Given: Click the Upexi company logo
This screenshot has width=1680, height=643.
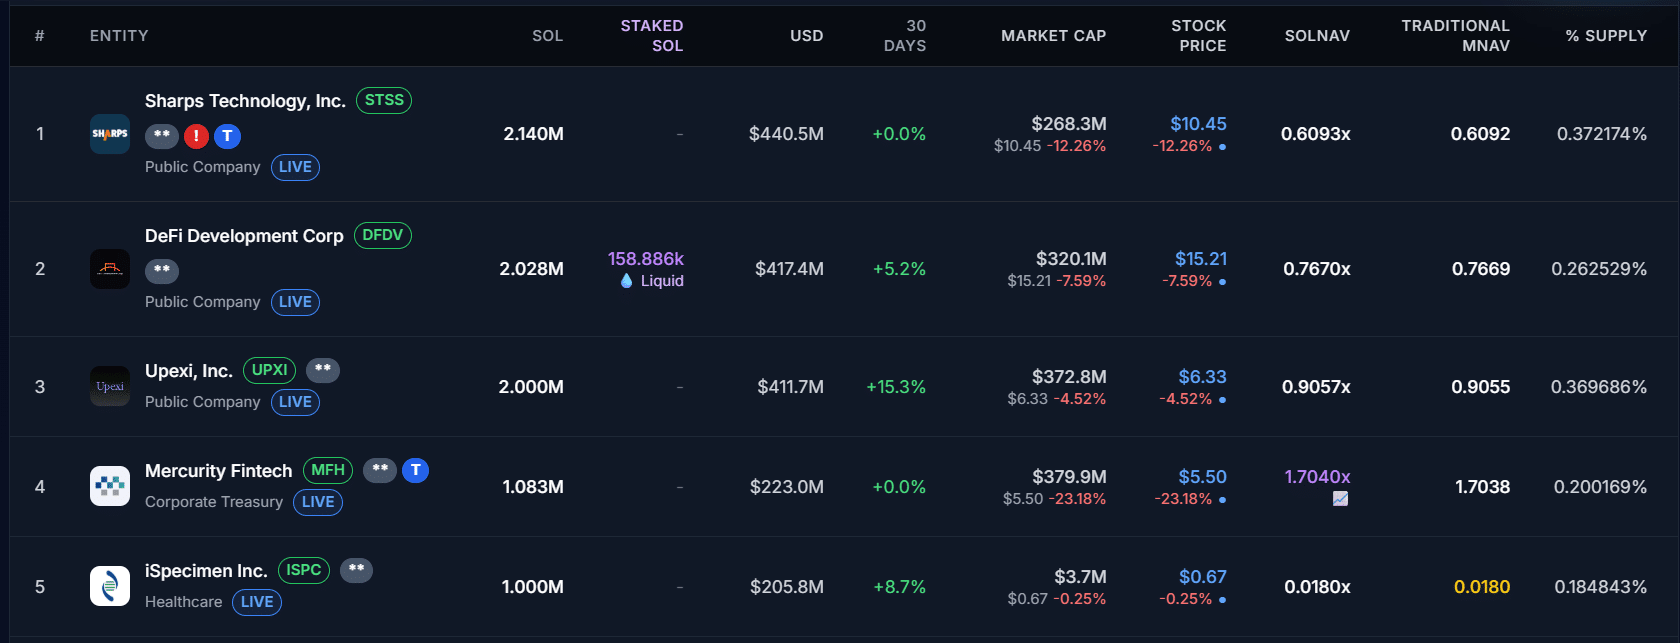Looking at the screenshot, I should pos(110,387).
